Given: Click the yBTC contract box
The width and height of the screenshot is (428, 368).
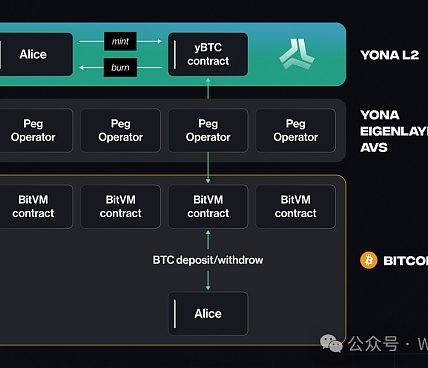Looking at the screenshot, I should click(208, 54).
